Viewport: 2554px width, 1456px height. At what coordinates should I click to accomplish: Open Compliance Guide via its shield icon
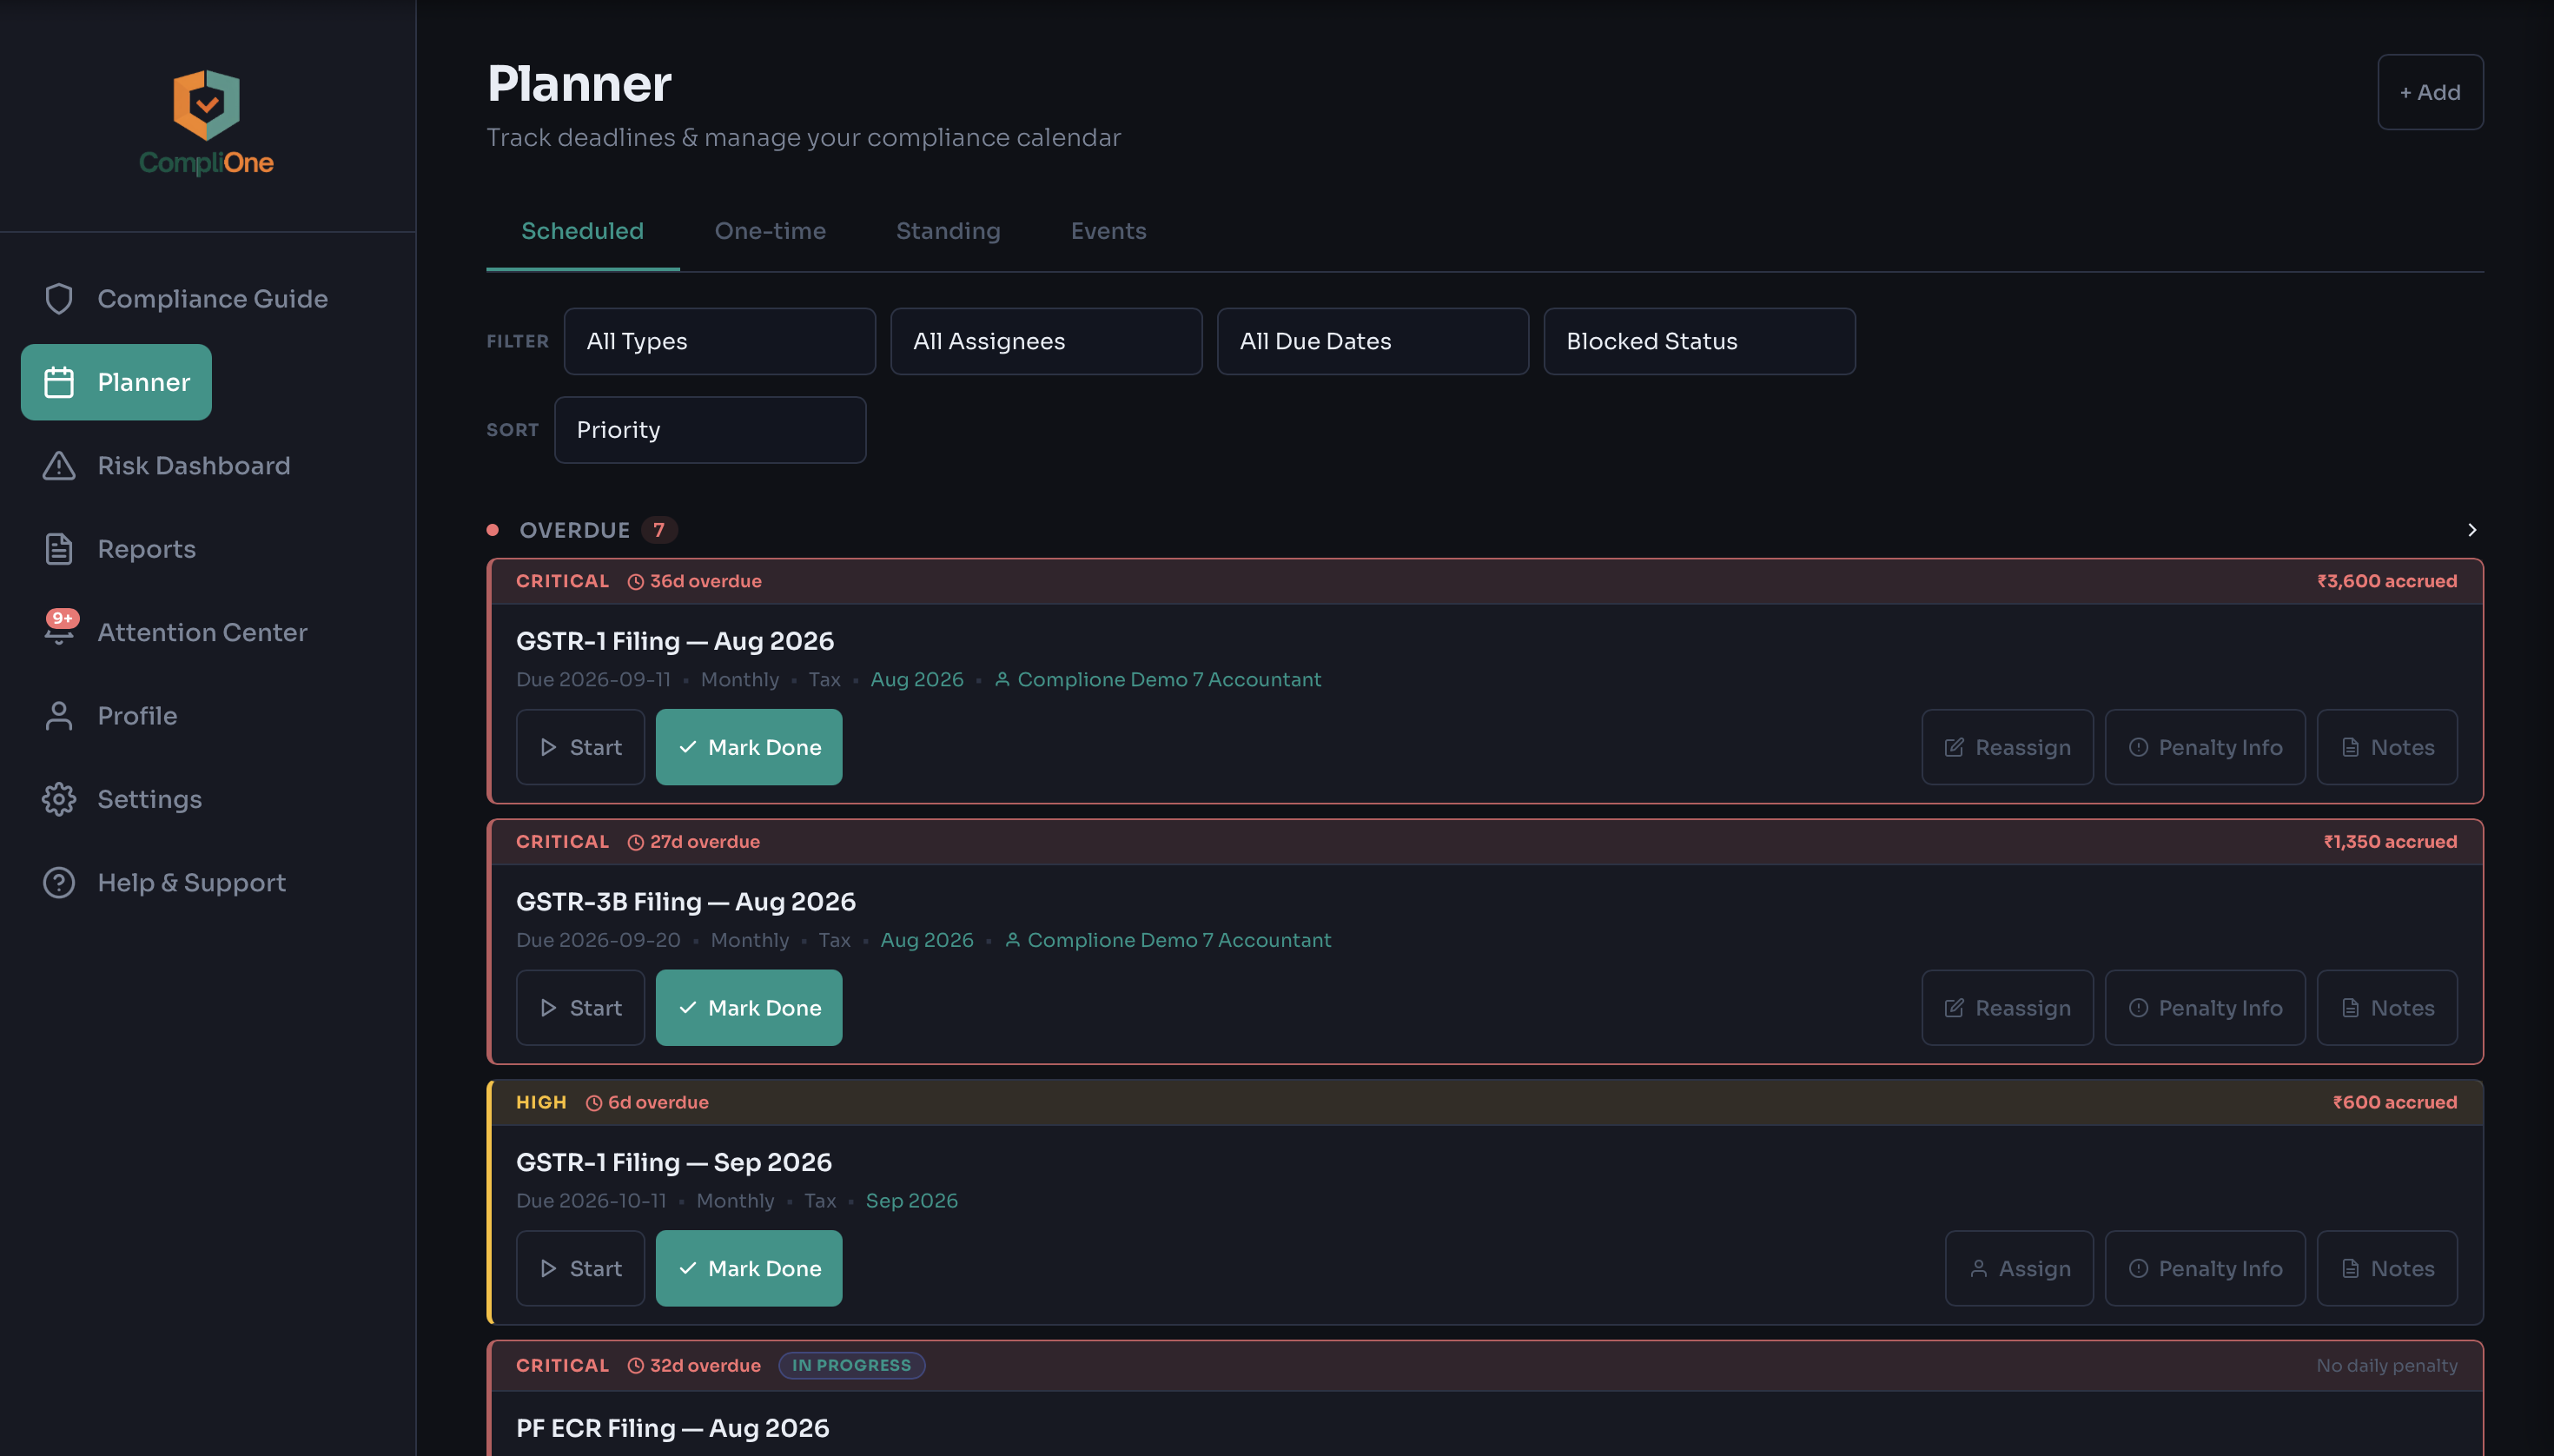(59, 298)
